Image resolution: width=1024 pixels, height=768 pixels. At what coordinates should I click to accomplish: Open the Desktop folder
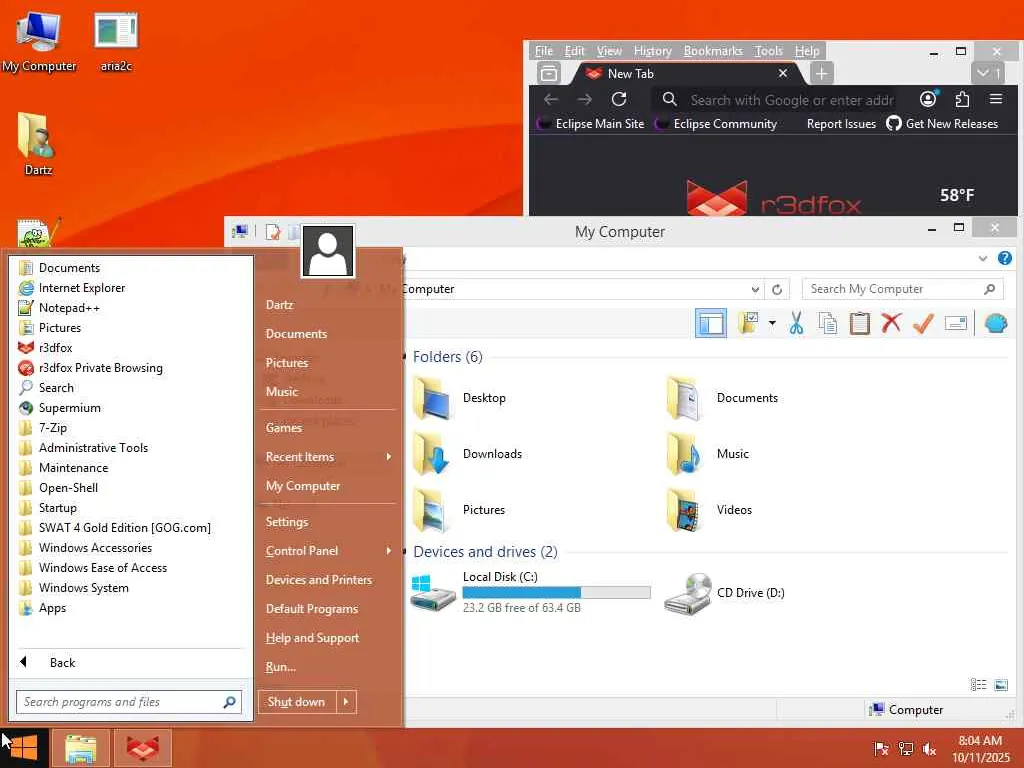[x=461, y=398]
